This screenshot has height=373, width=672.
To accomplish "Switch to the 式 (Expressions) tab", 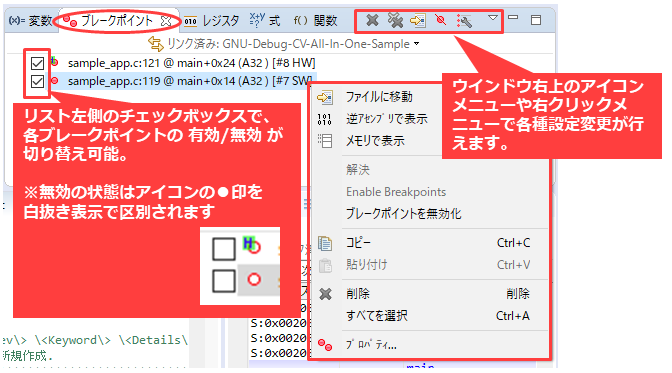I will (264, 20).
